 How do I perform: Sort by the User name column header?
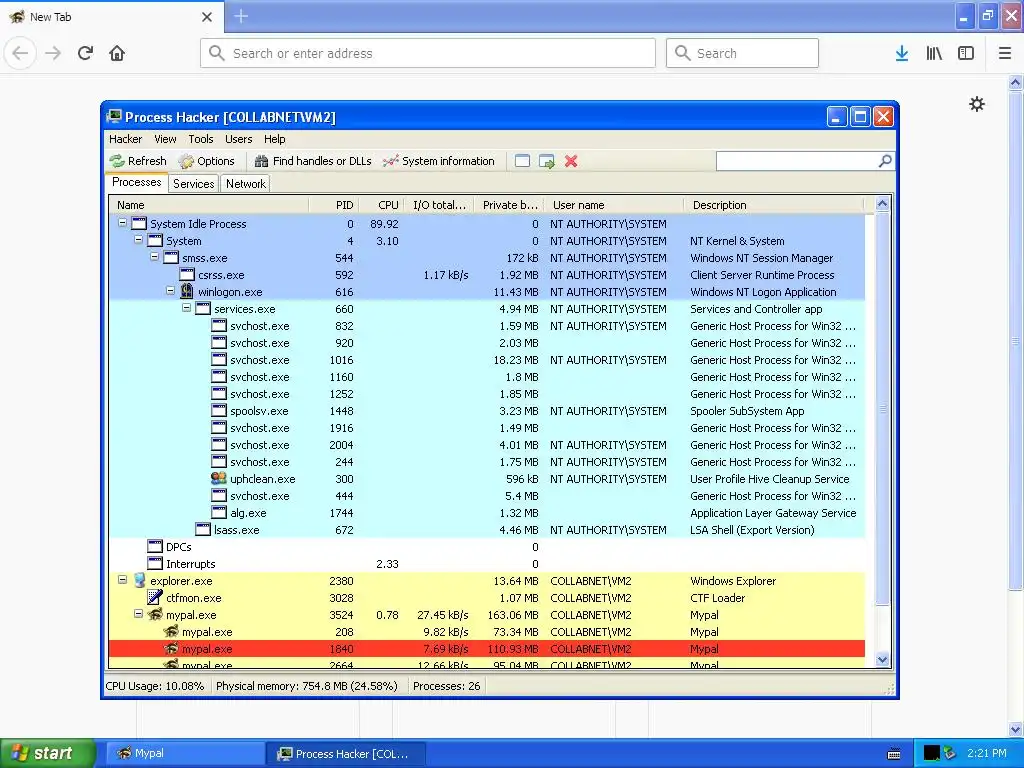[614, 205]
